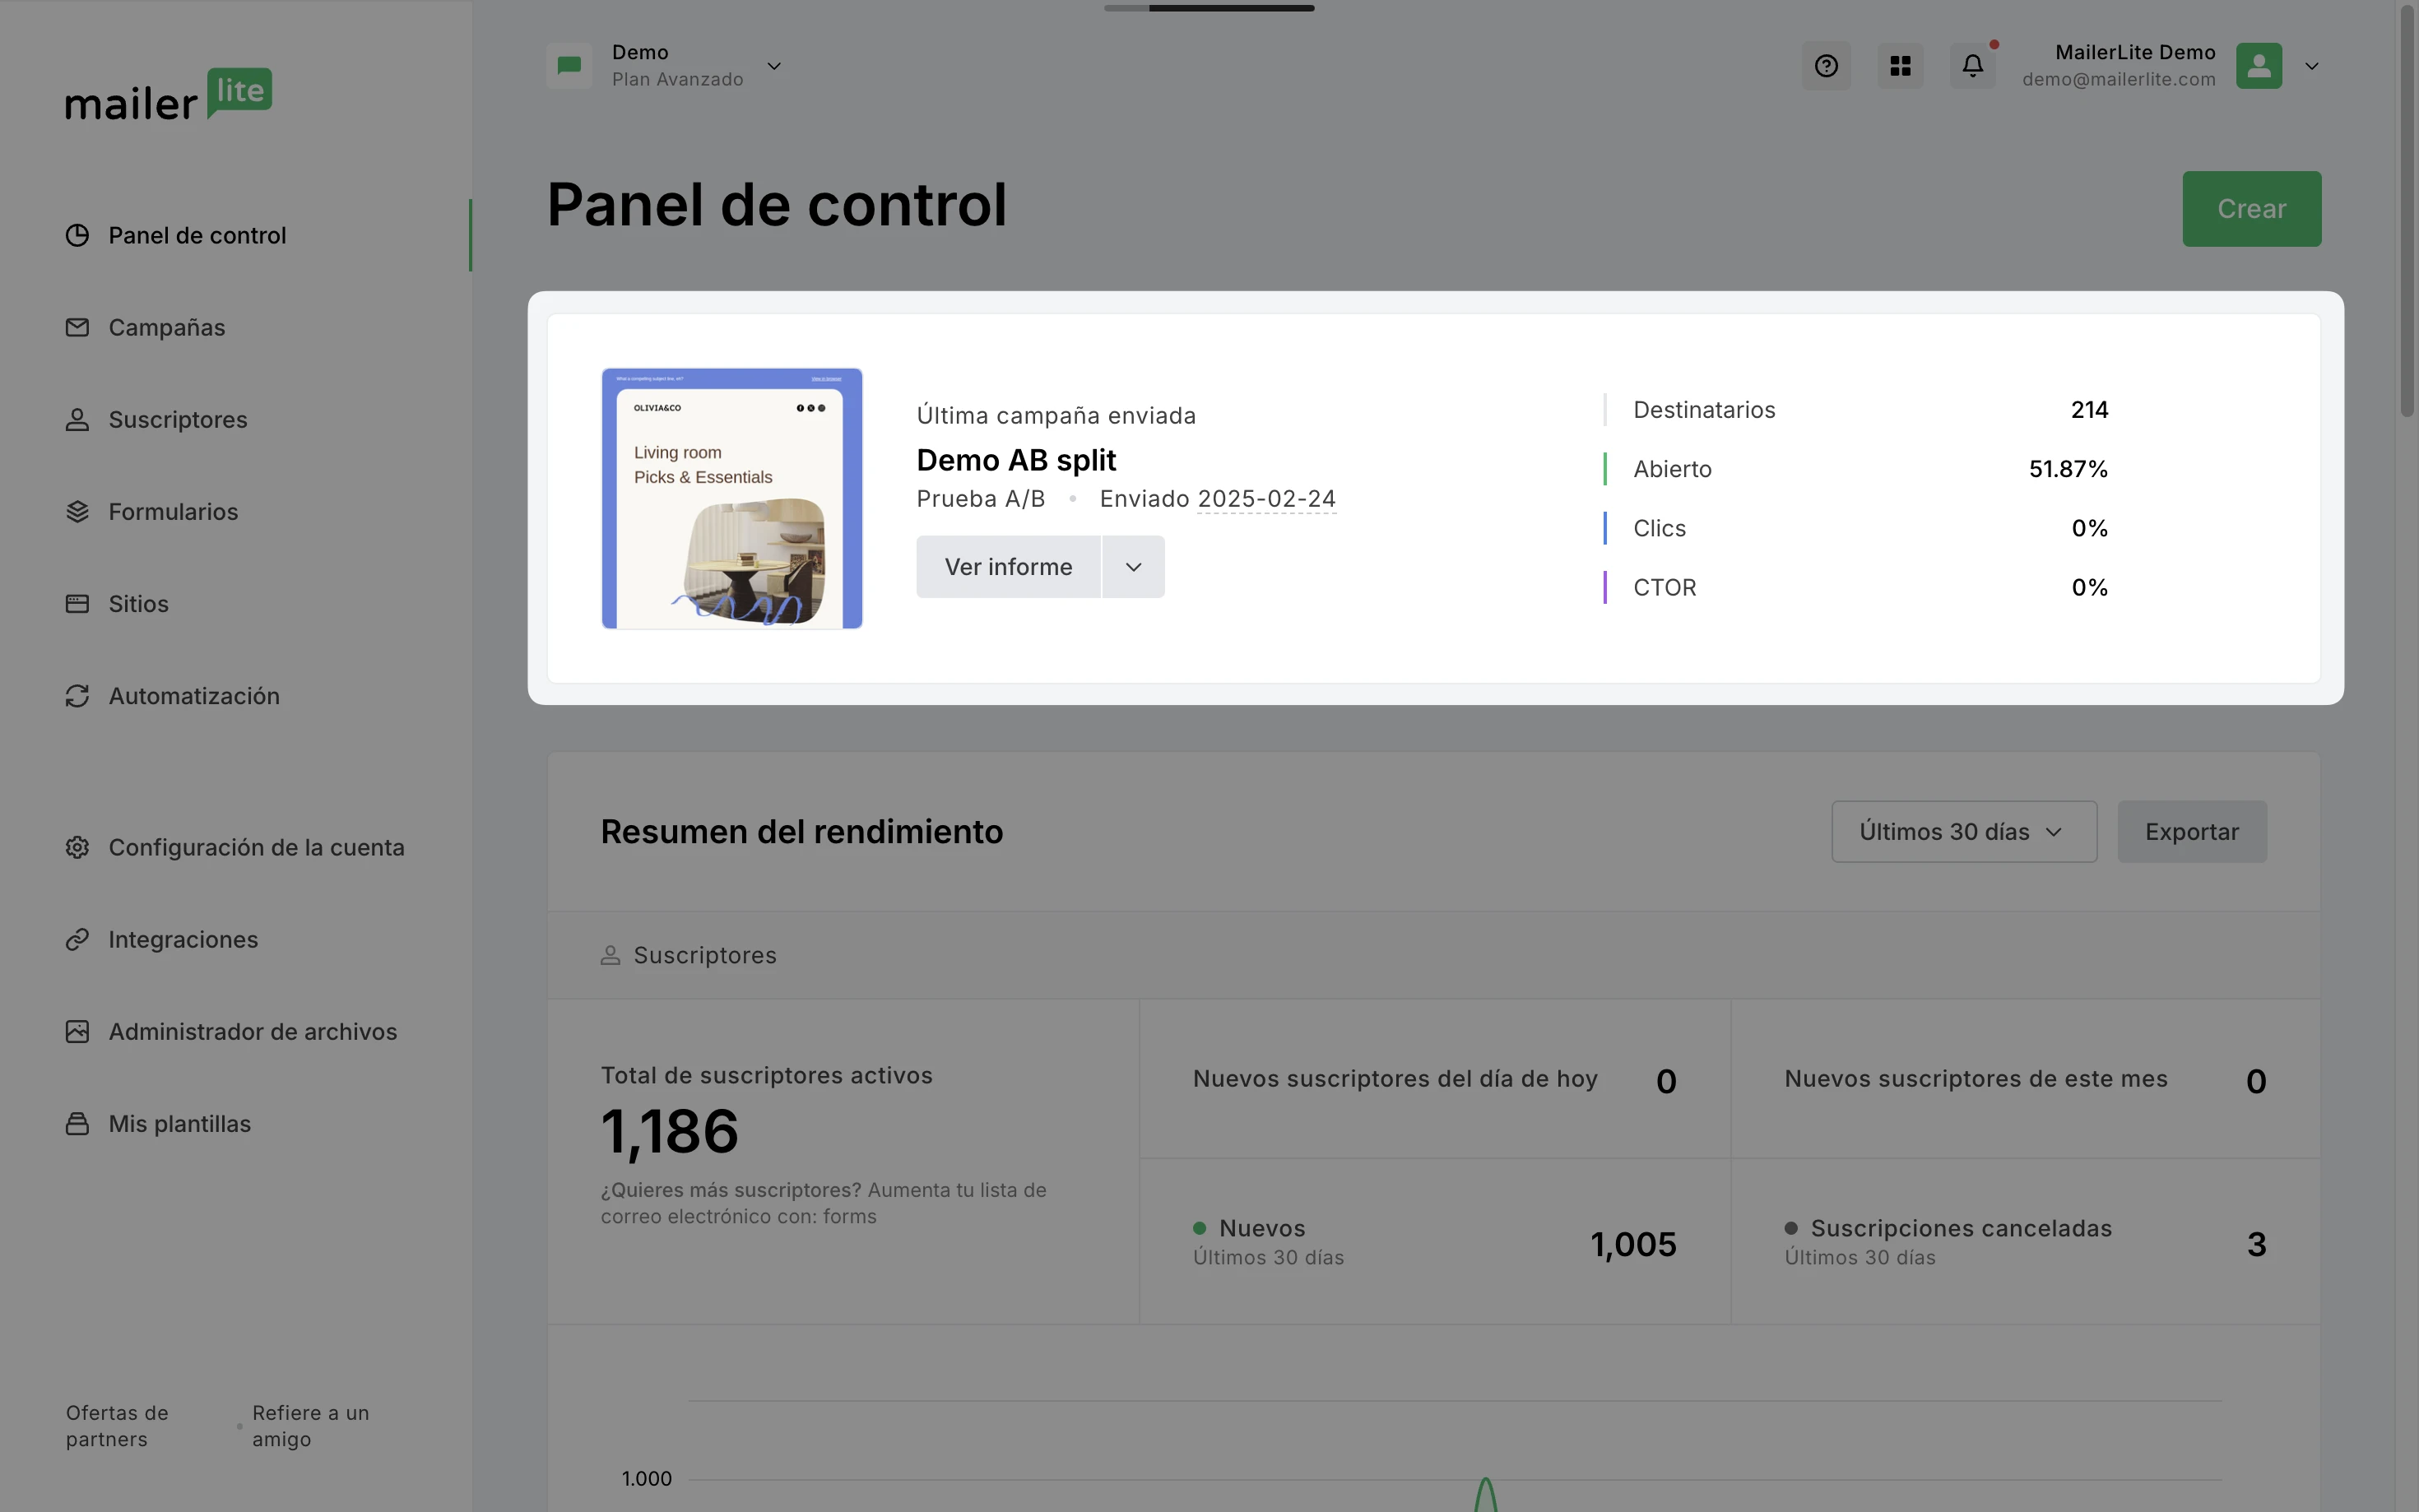Open the Living room campaign thumbnail
The image size is (2419, 1512).
click(731, 498)
